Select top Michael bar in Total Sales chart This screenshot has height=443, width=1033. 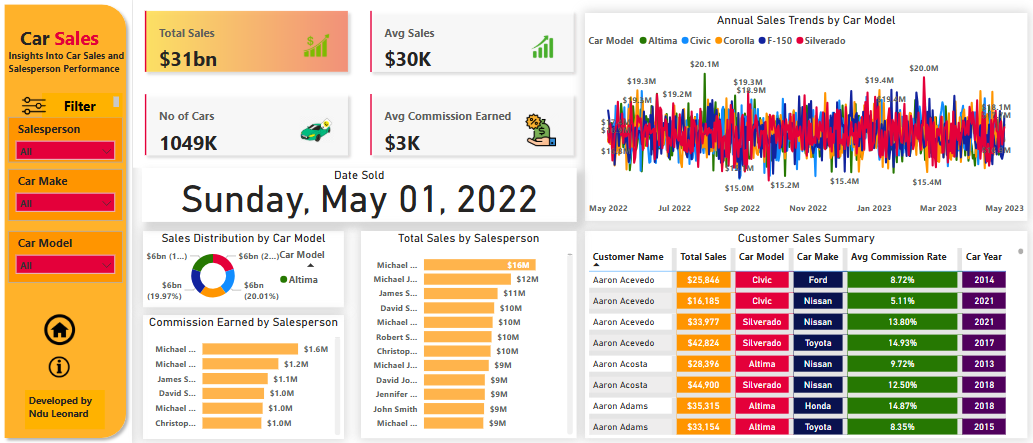click(x=480, y=265)
